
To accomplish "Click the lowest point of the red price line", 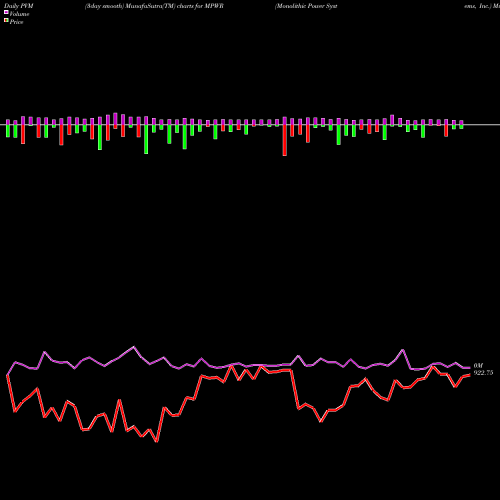I will pos(157,441).
